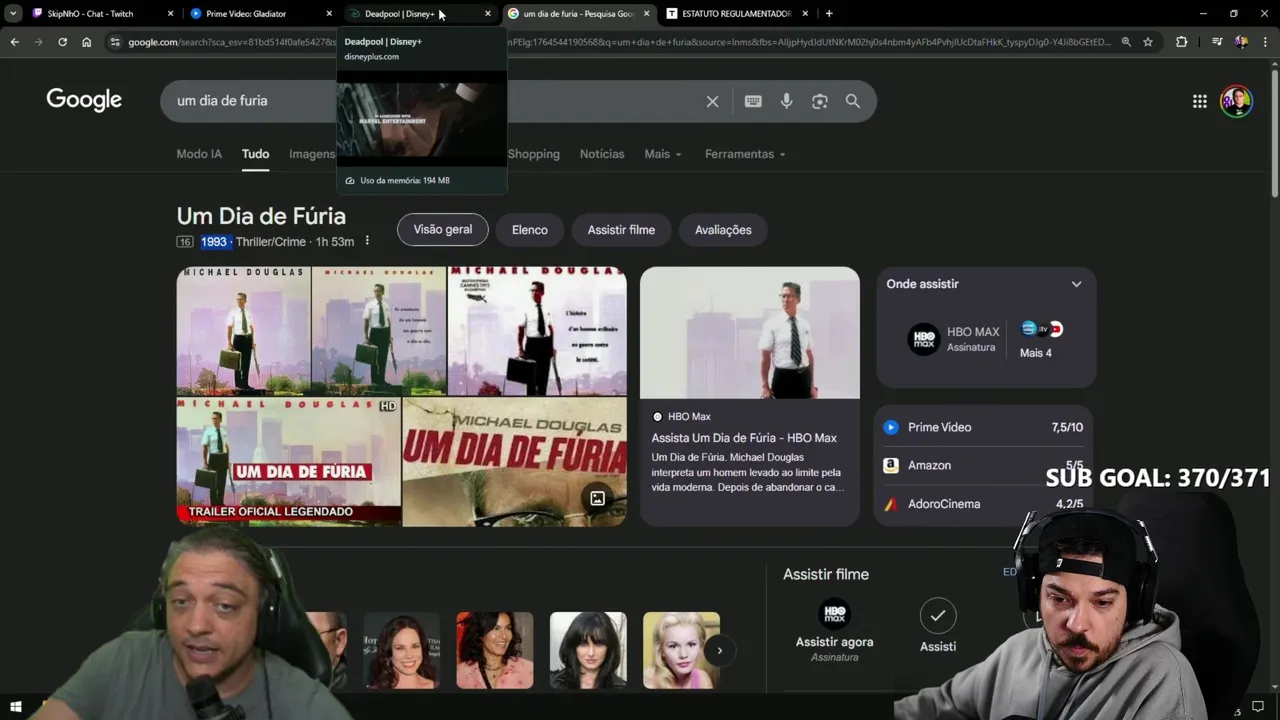Start voice search with the microphone icon

(x=786, y=101)
